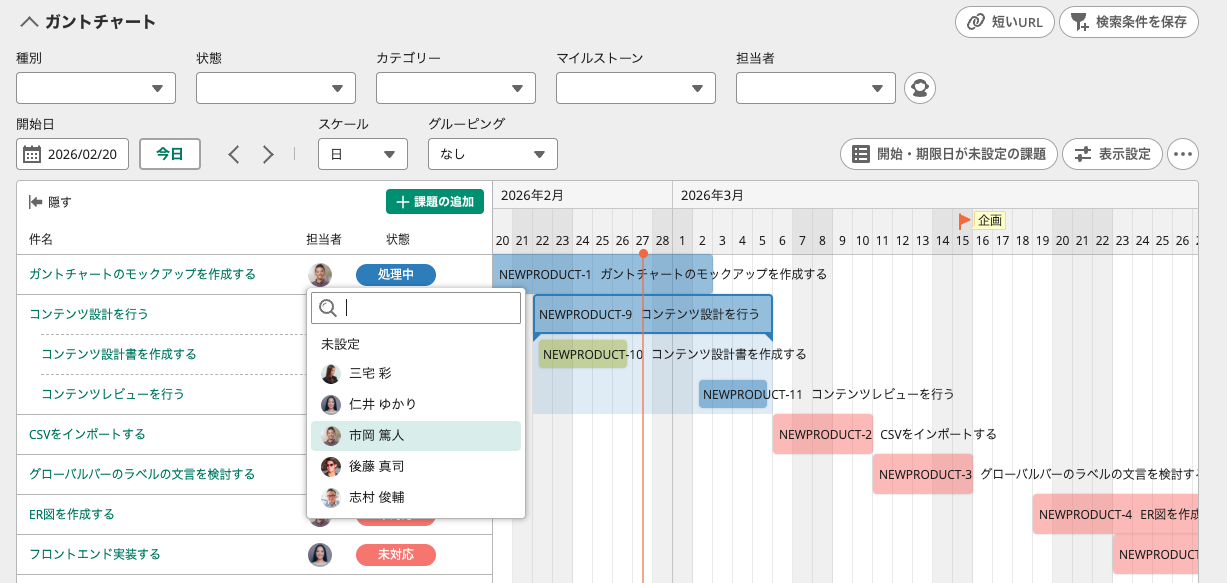Click the 企画 milestone flag marker

tap(965, 220)
